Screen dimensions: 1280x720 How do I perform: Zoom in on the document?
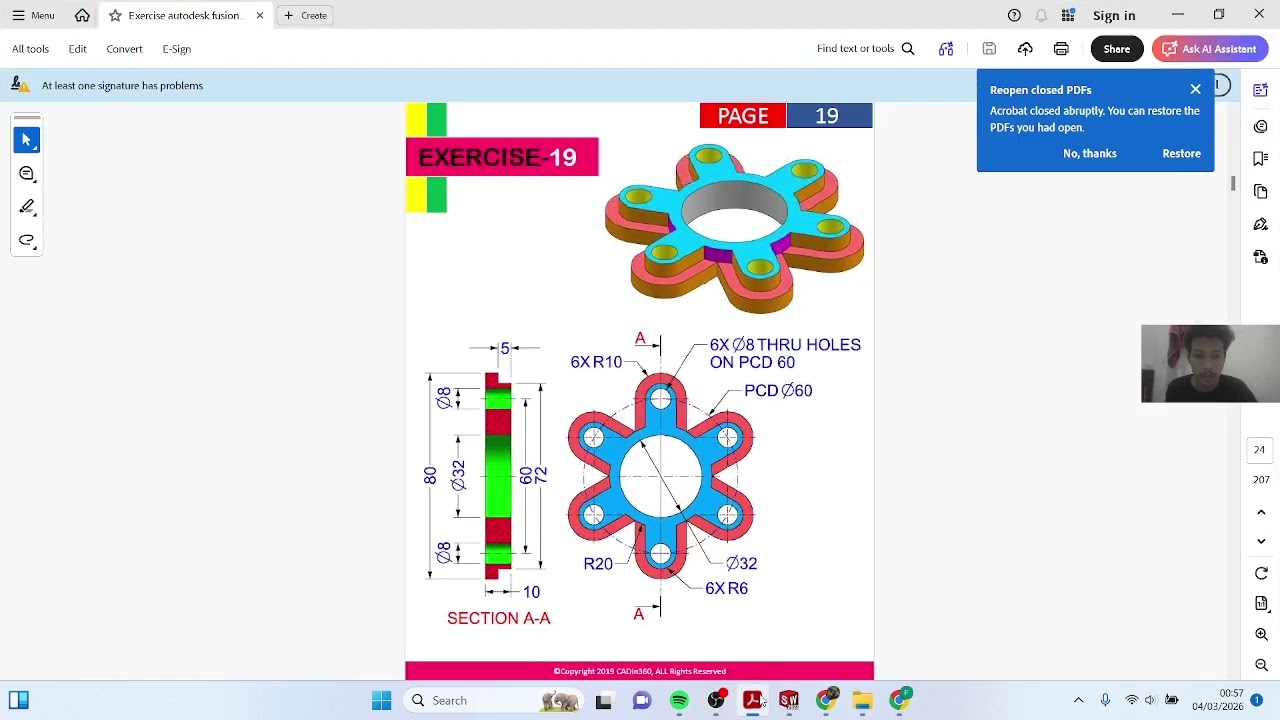click(x=1261, y=635)
